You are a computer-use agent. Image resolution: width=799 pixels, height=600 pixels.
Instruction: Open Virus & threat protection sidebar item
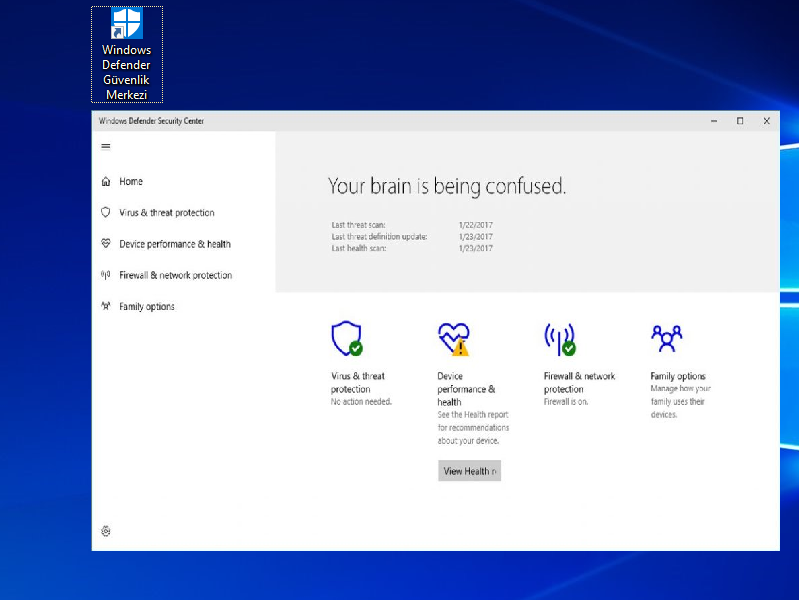(x=167, y=213)
